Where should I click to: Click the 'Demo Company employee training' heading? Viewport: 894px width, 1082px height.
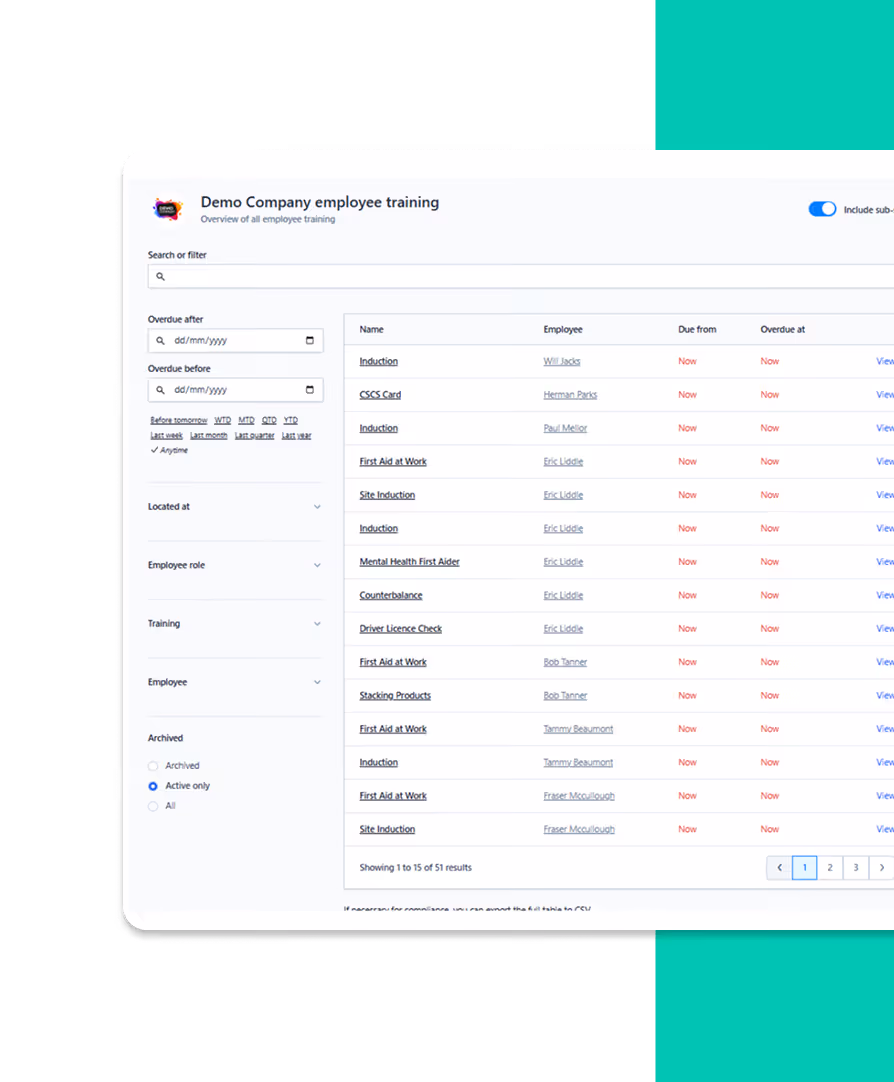(x=319, y=202)
